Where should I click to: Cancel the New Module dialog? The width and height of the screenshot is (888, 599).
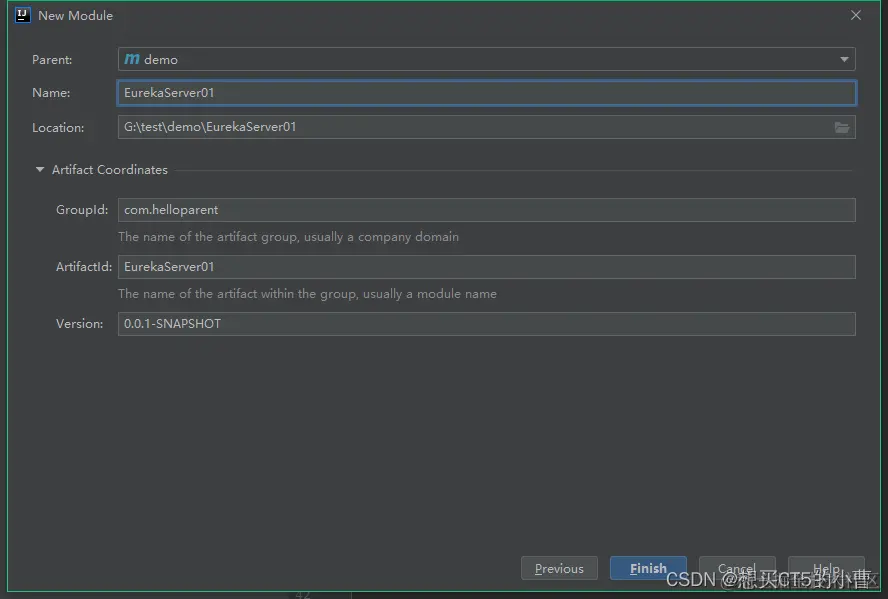tap(737, 568)
